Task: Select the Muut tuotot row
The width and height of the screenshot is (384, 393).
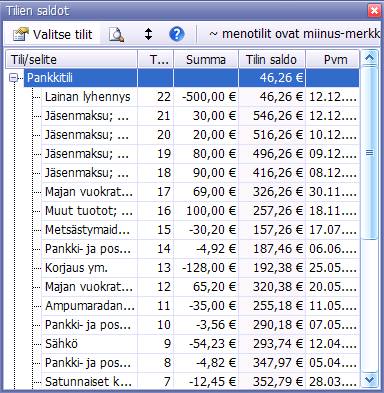Action: [x=200, y=211]
